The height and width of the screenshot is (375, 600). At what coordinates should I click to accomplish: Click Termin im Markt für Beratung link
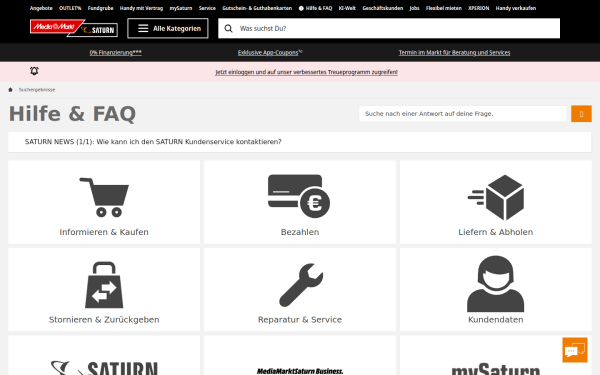click(x=455, y=52)
